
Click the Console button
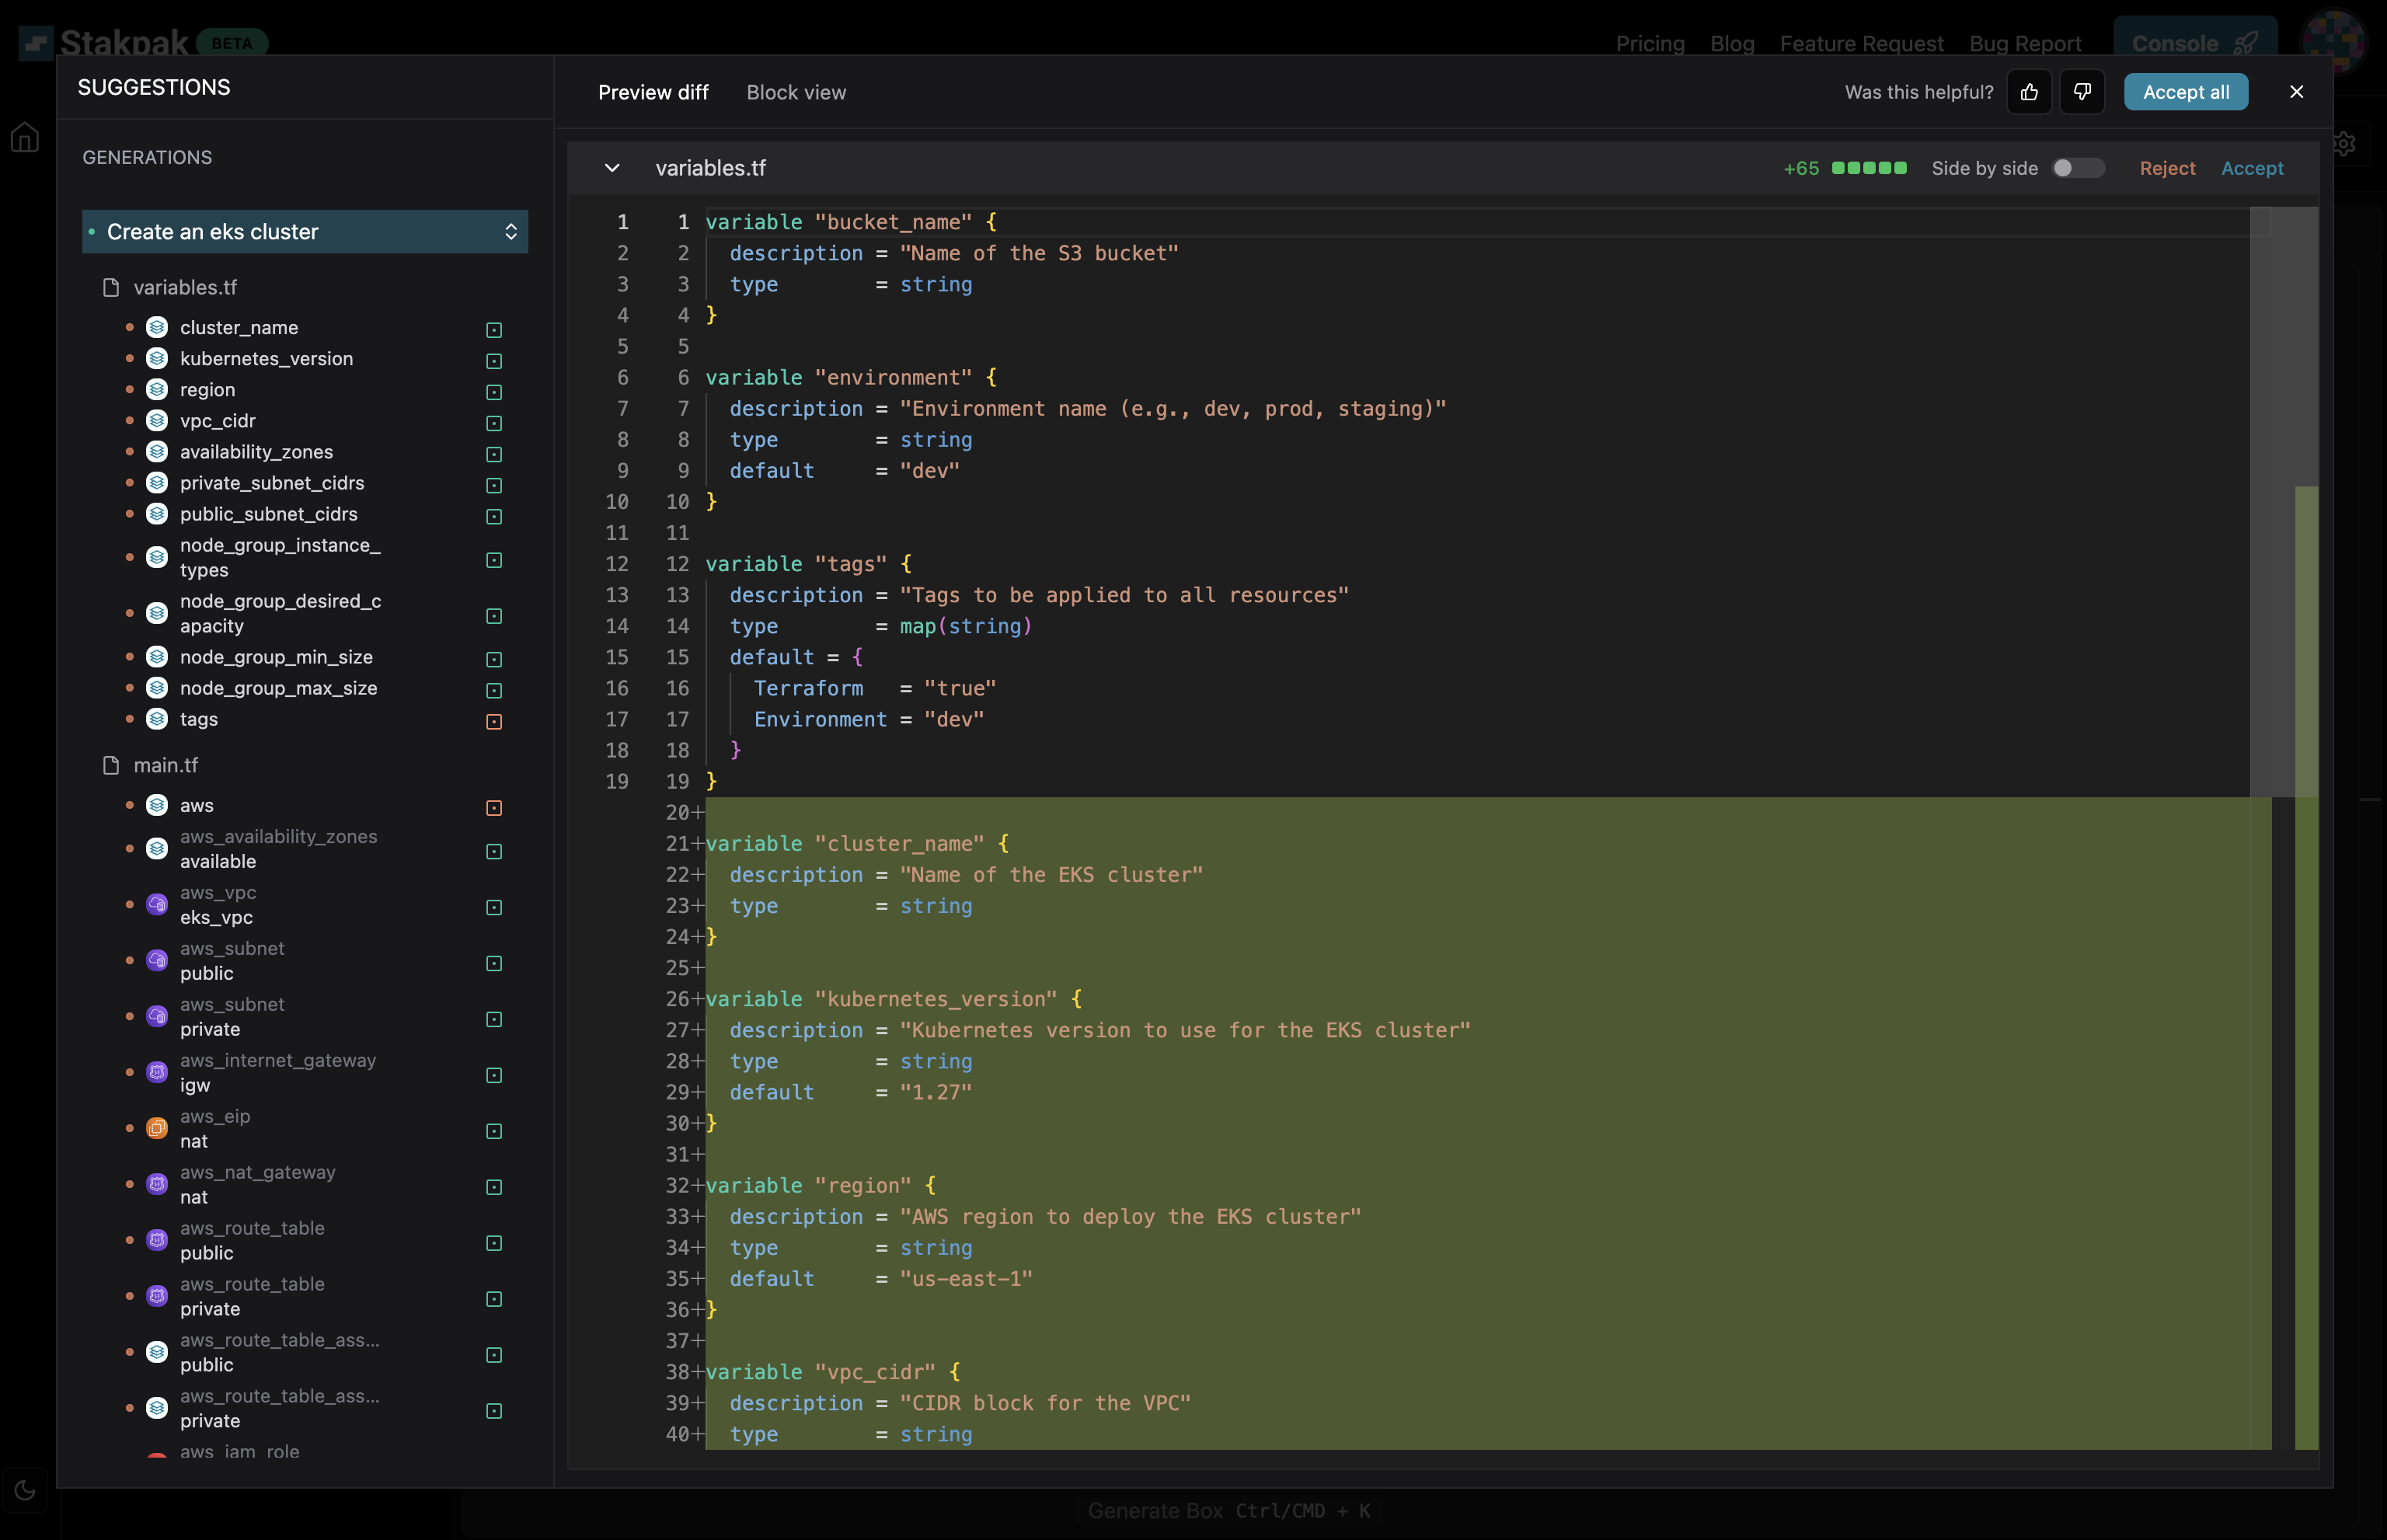click(2195, 43)
